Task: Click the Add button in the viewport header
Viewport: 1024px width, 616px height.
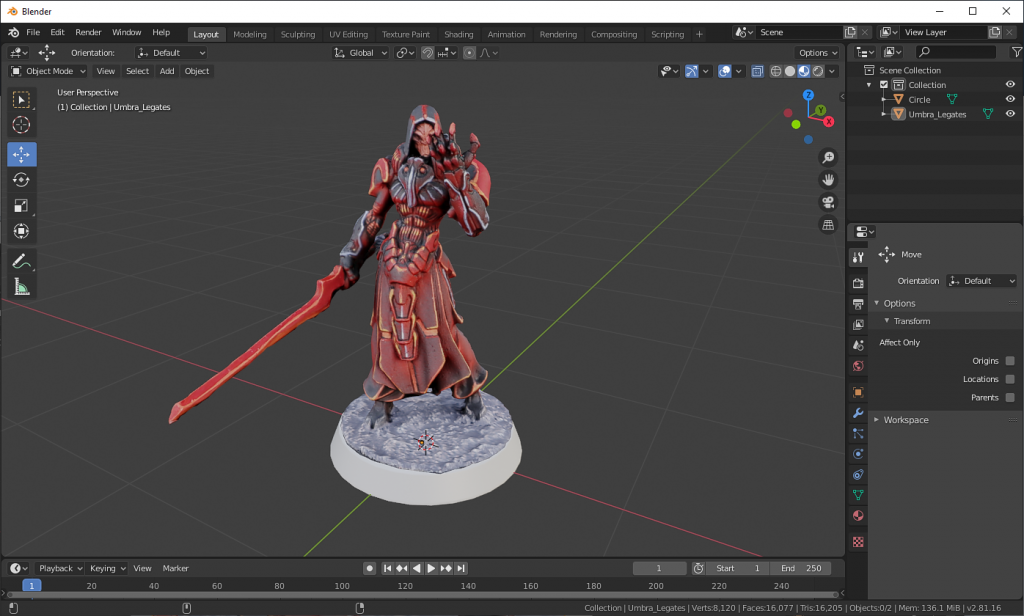Action: pos(166,71)
